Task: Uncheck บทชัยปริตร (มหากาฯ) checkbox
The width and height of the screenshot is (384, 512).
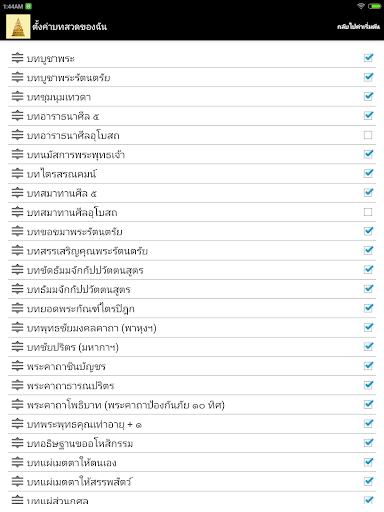Action: click(x=368, y=346)
